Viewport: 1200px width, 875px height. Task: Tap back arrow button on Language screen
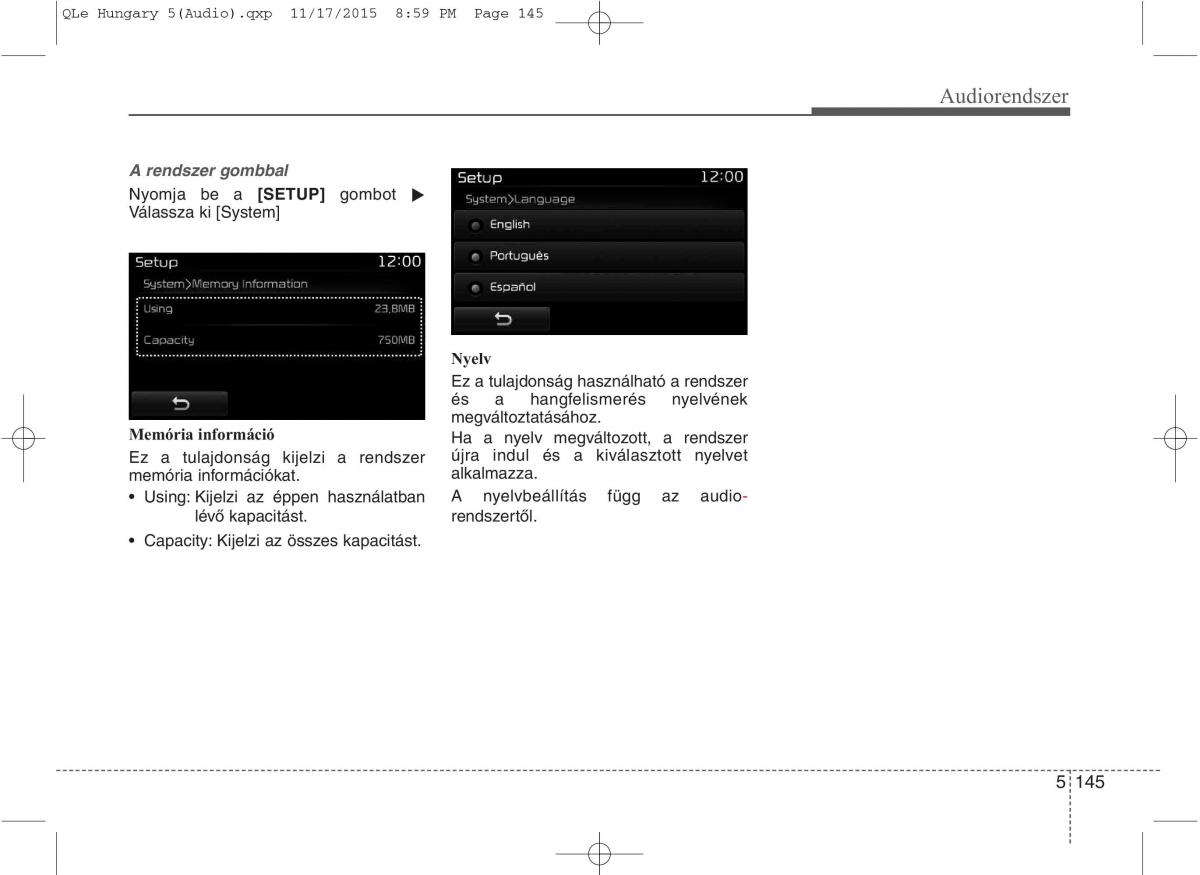(502, 320)
